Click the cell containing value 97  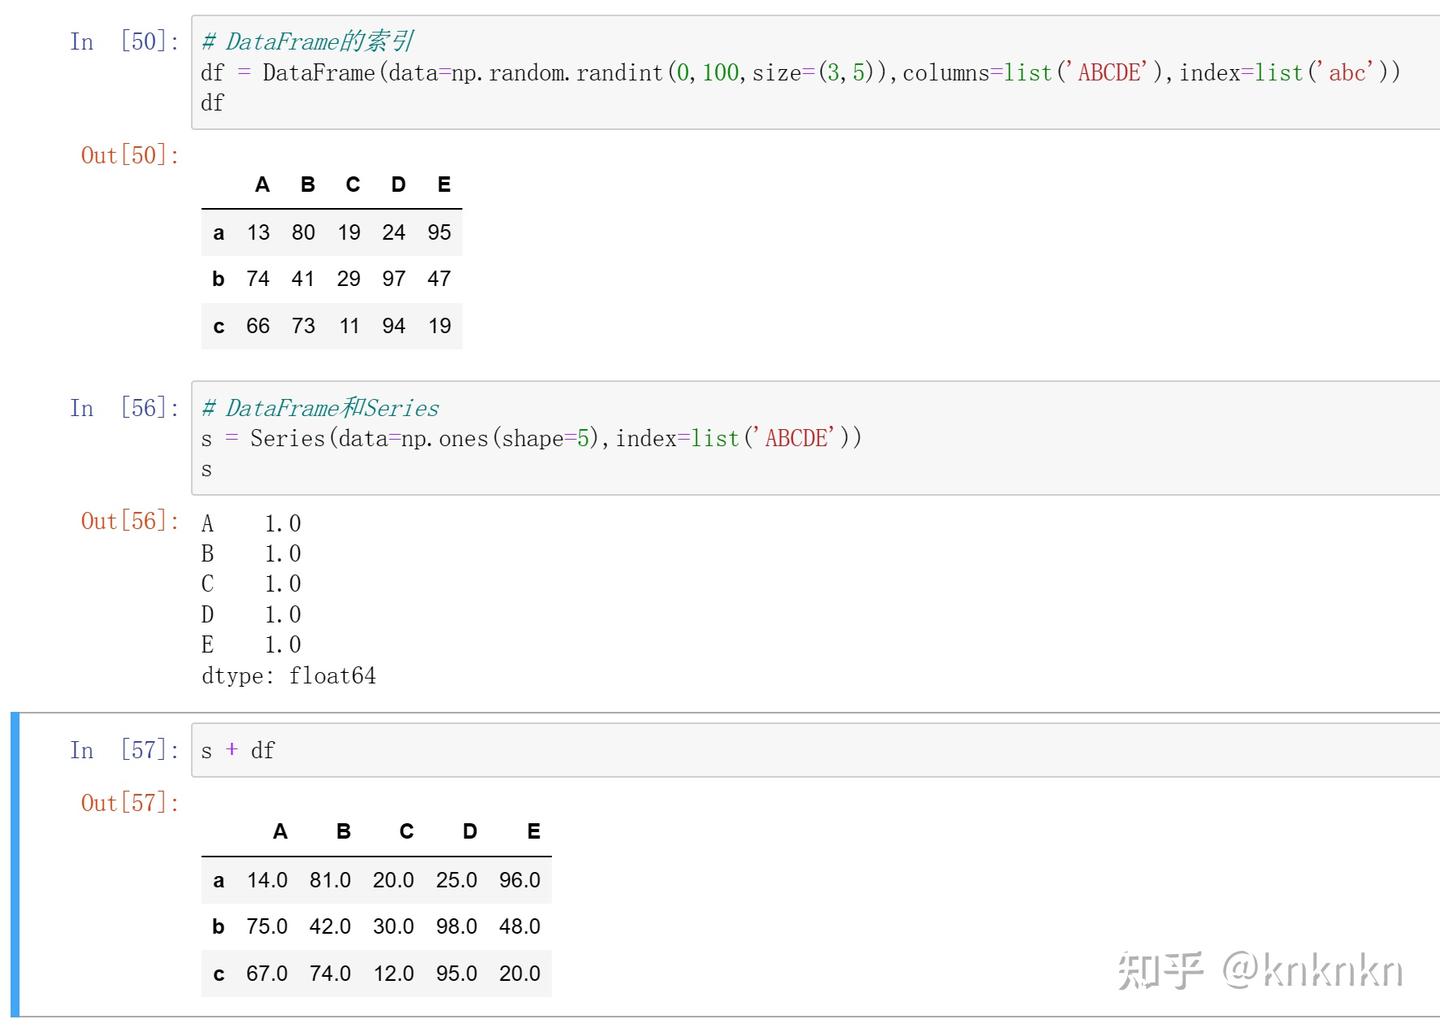[393, 279]
